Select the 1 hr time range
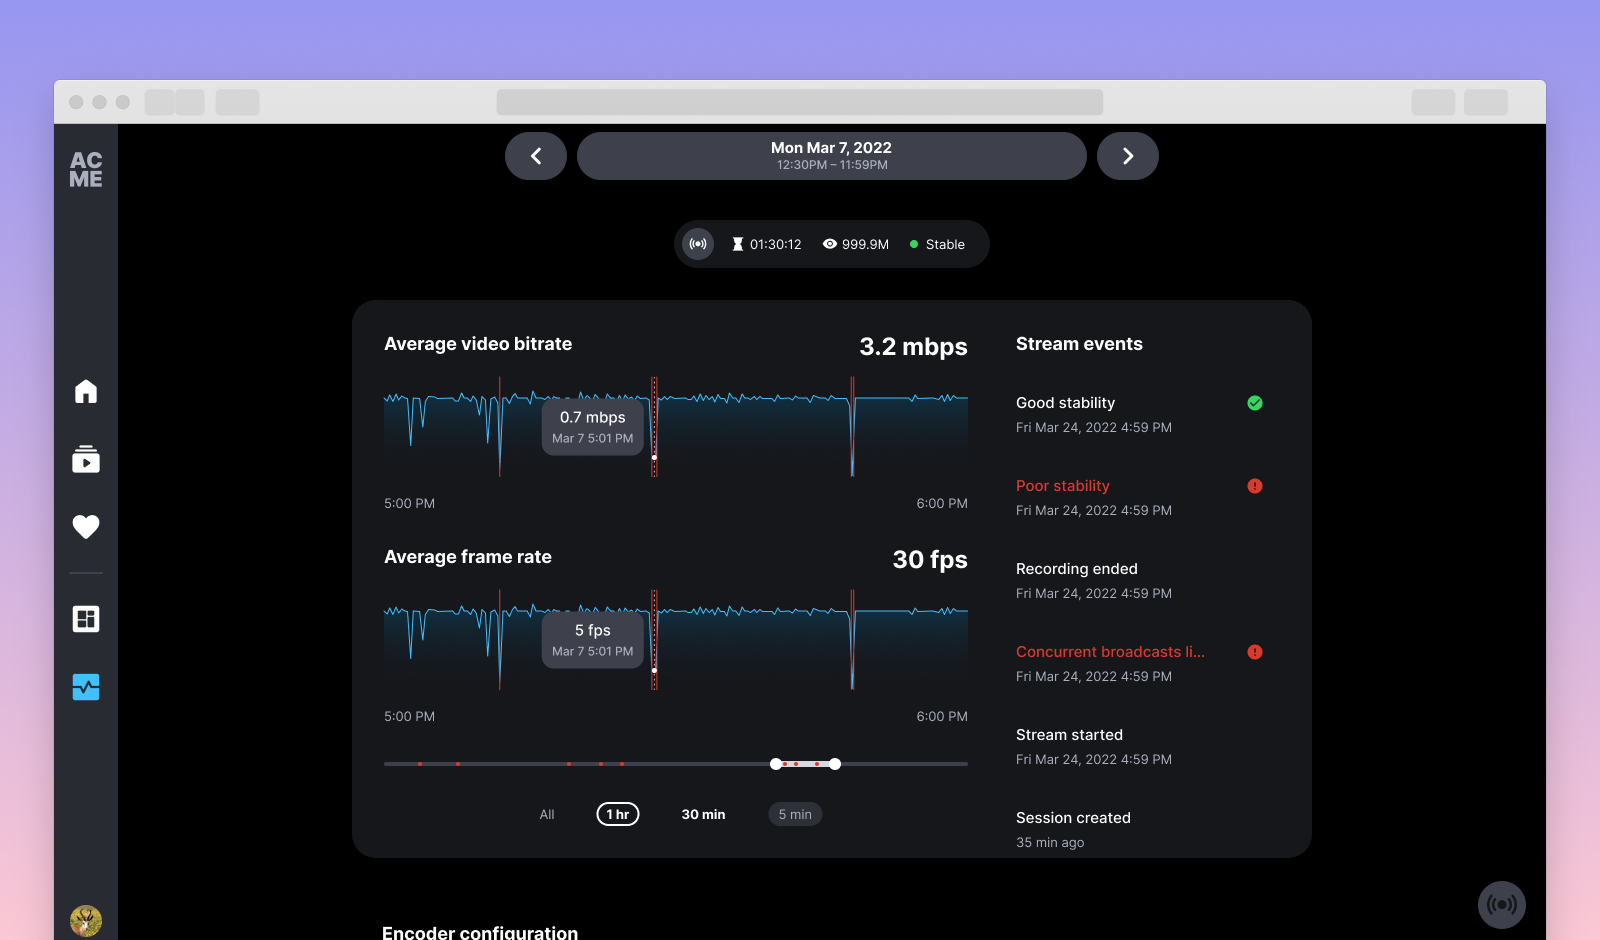Screen dimensions: 1600x940 click(x=618, y=814)
